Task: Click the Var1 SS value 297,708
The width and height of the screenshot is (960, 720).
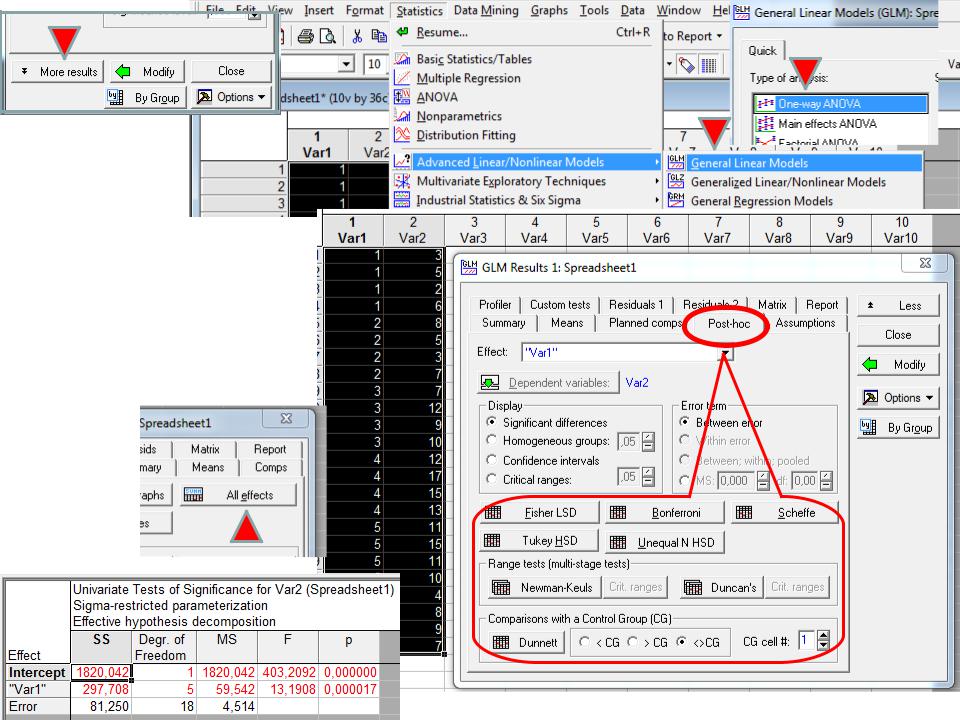Action: coord(102,689)
